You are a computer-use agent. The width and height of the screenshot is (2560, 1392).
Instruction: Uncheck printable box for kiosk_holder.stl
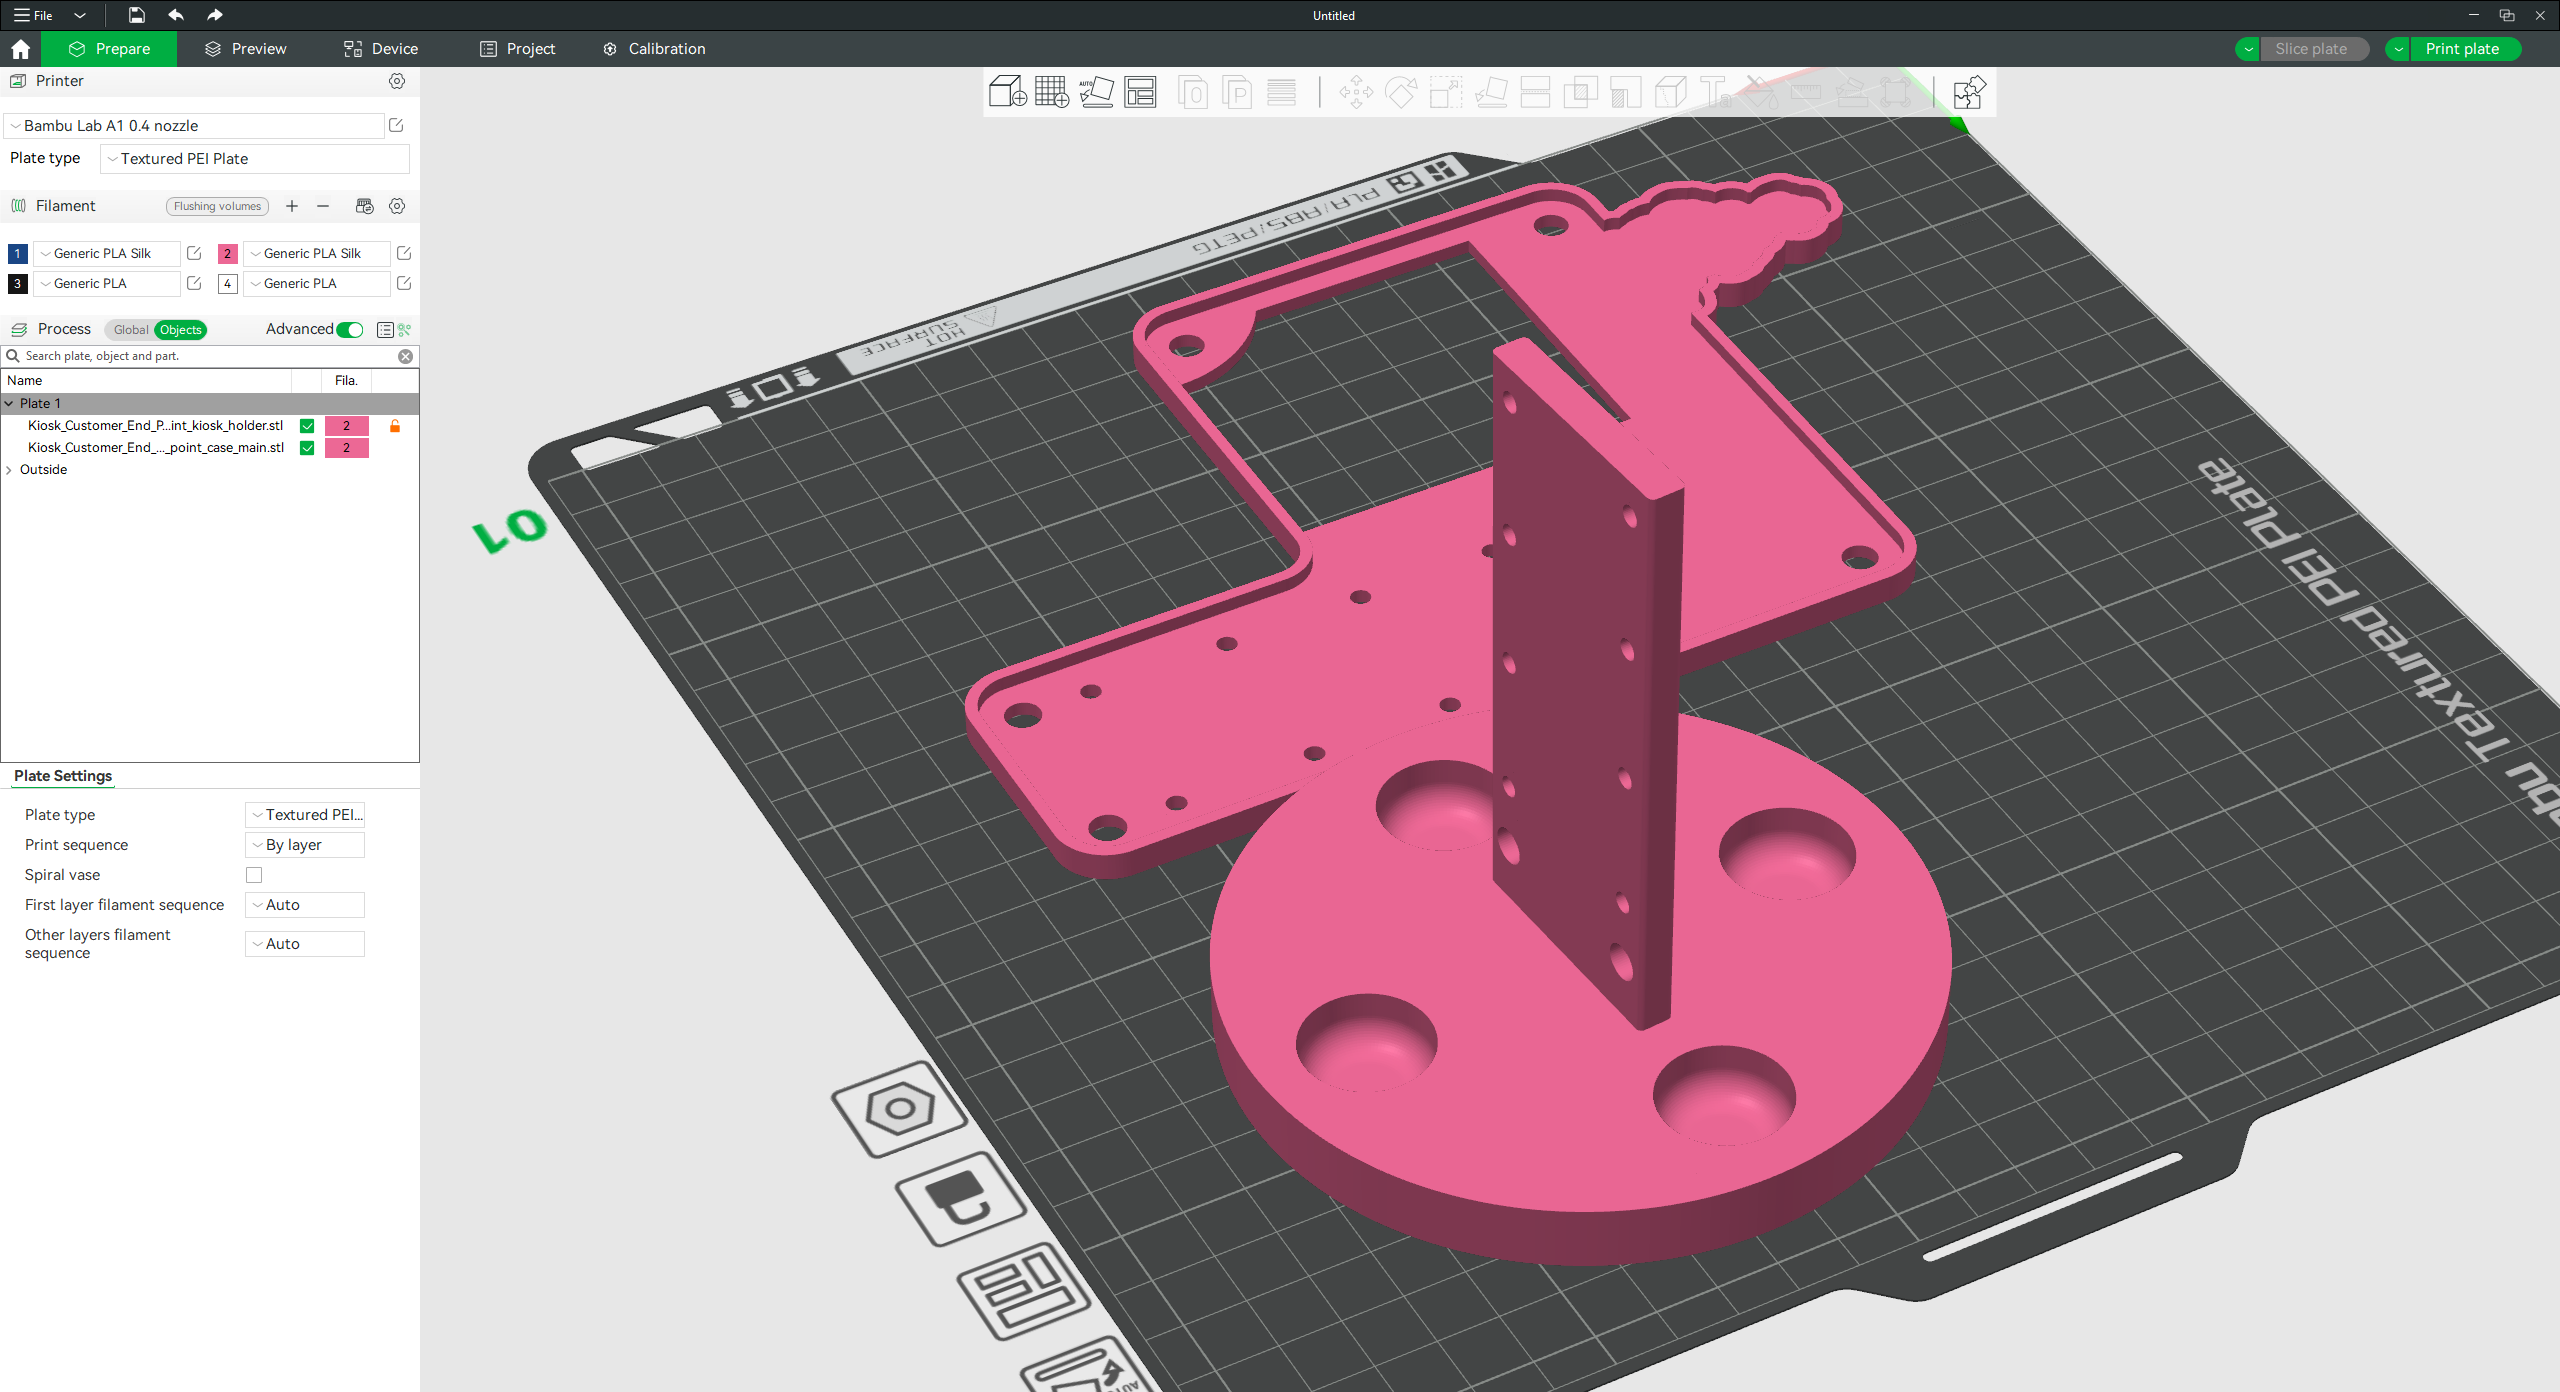coord(307,426)
